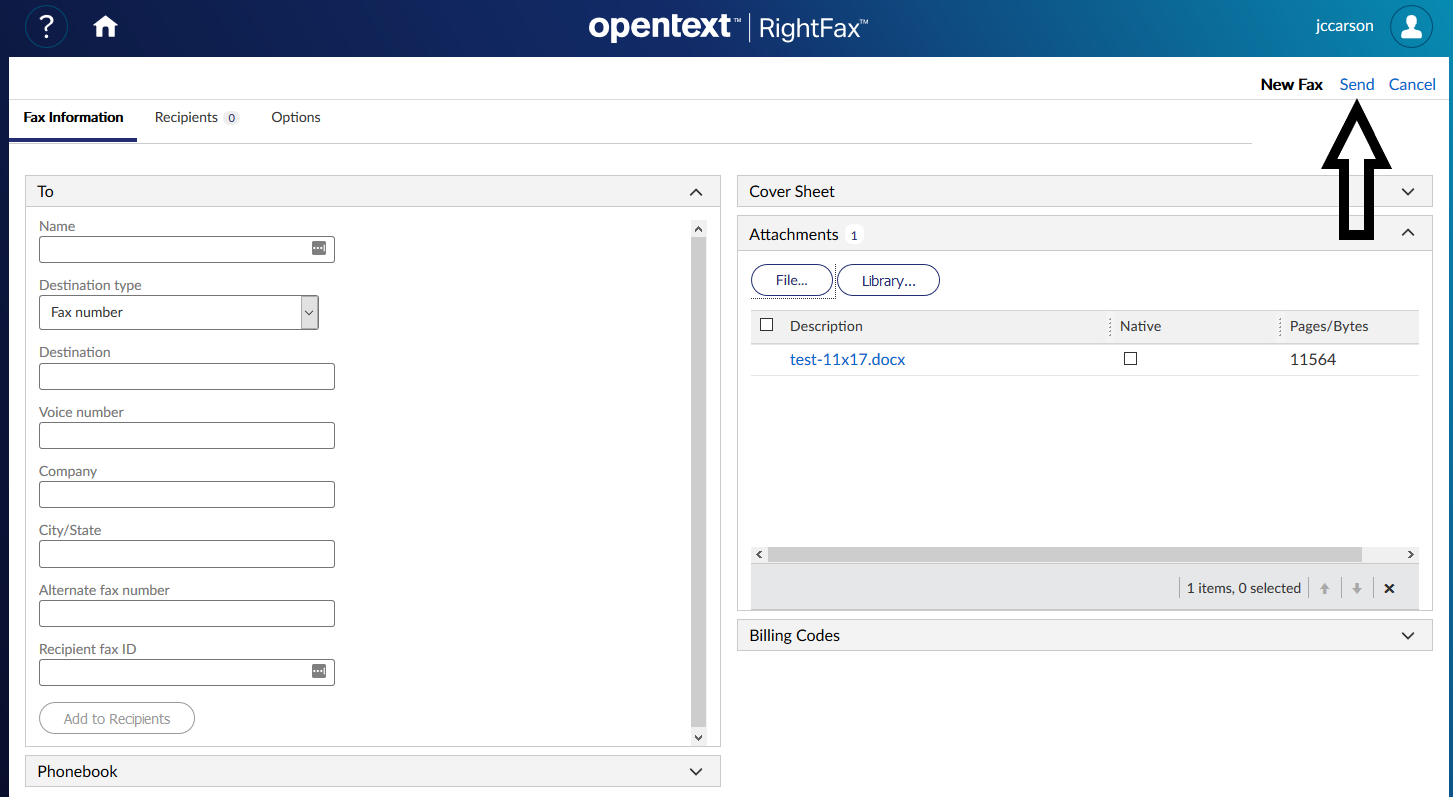
Task: Click scroll-down arrow in To panel
Action: (x=698, y=737)
